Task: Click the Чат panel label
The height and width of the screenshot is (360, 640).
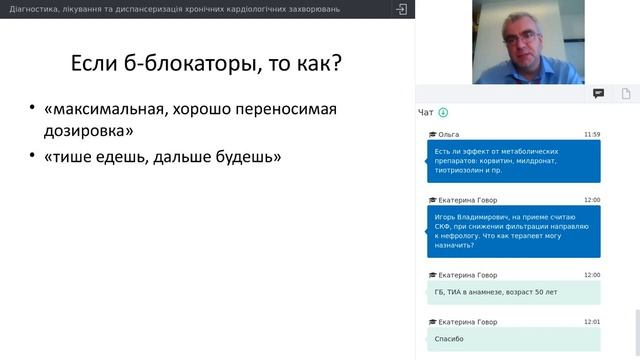Action: [x=425, y=112]
